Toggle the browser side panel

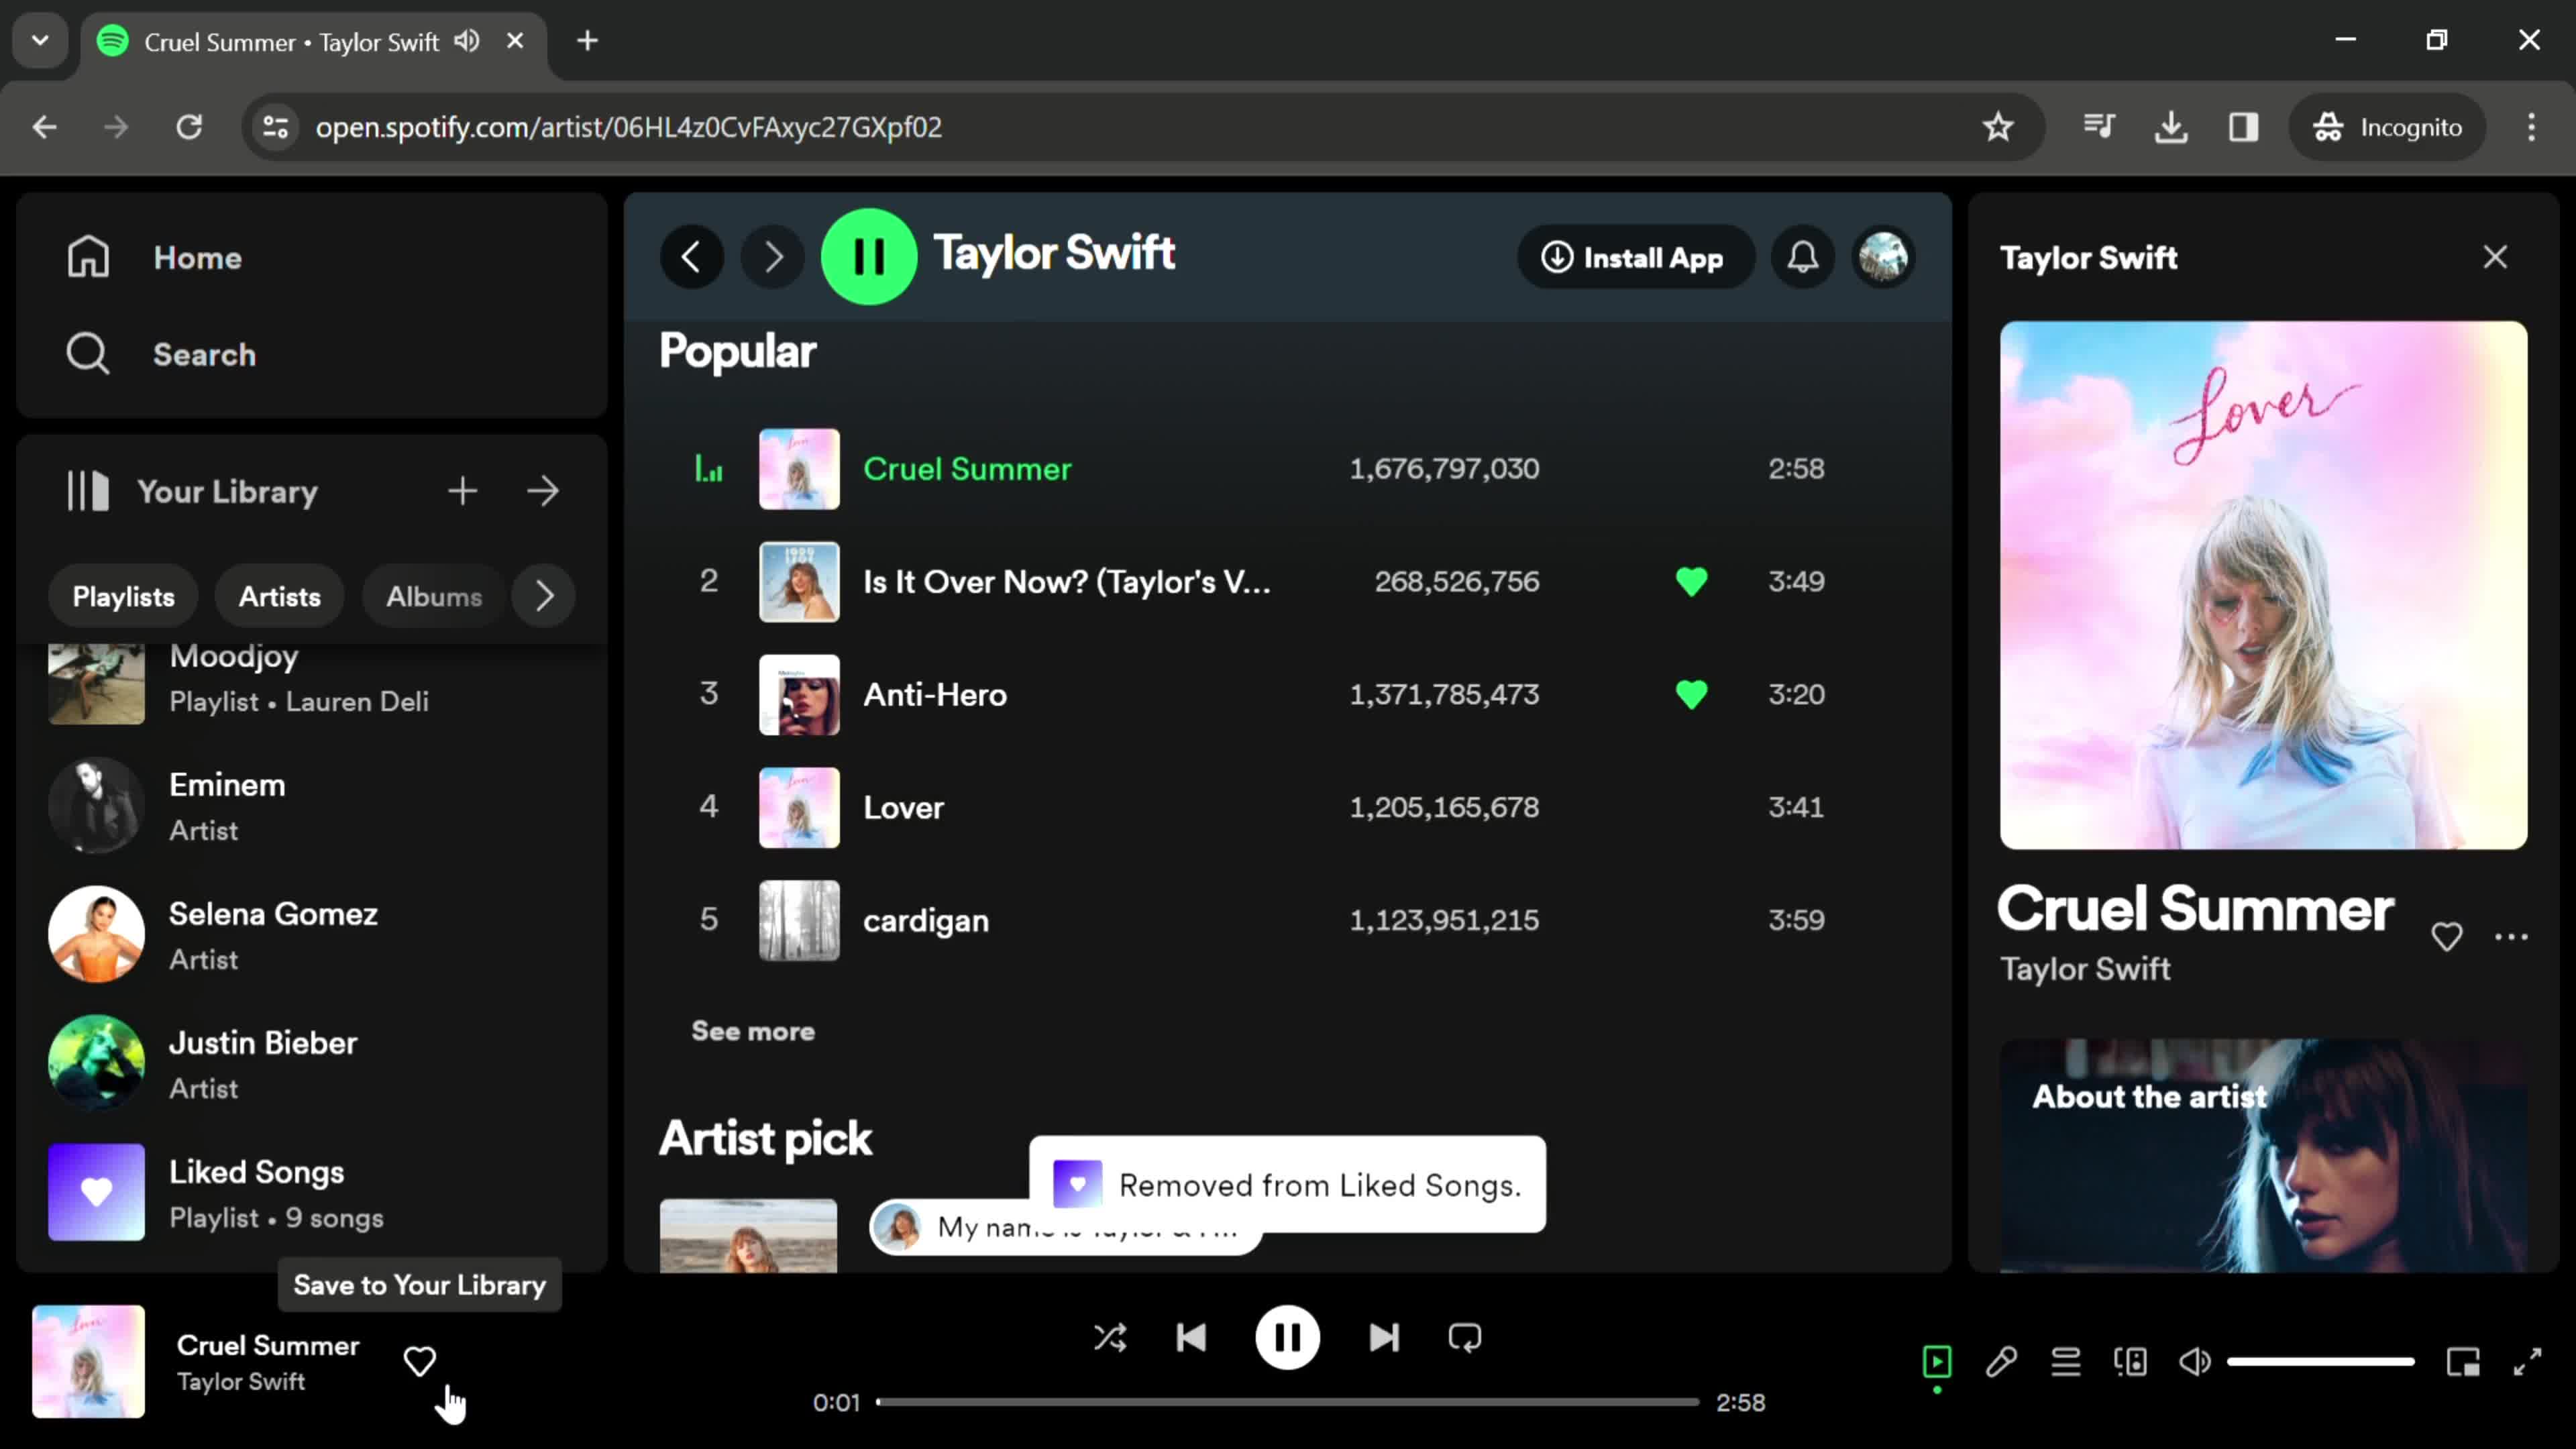click(2243, 127)
